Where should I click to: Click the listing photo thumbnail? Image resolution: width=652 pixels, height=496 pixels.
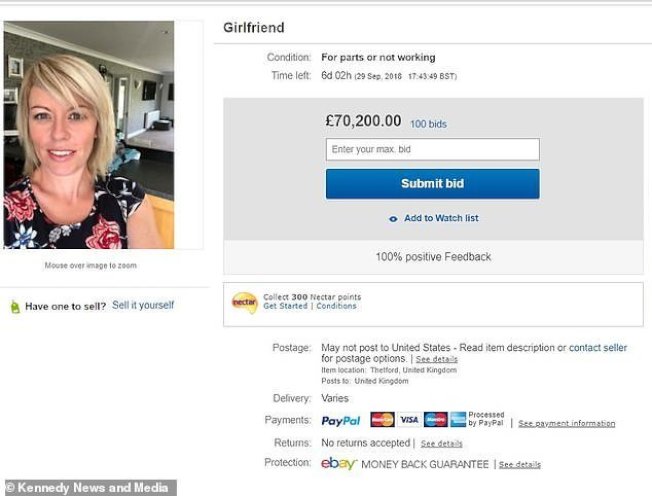point(89,135)
